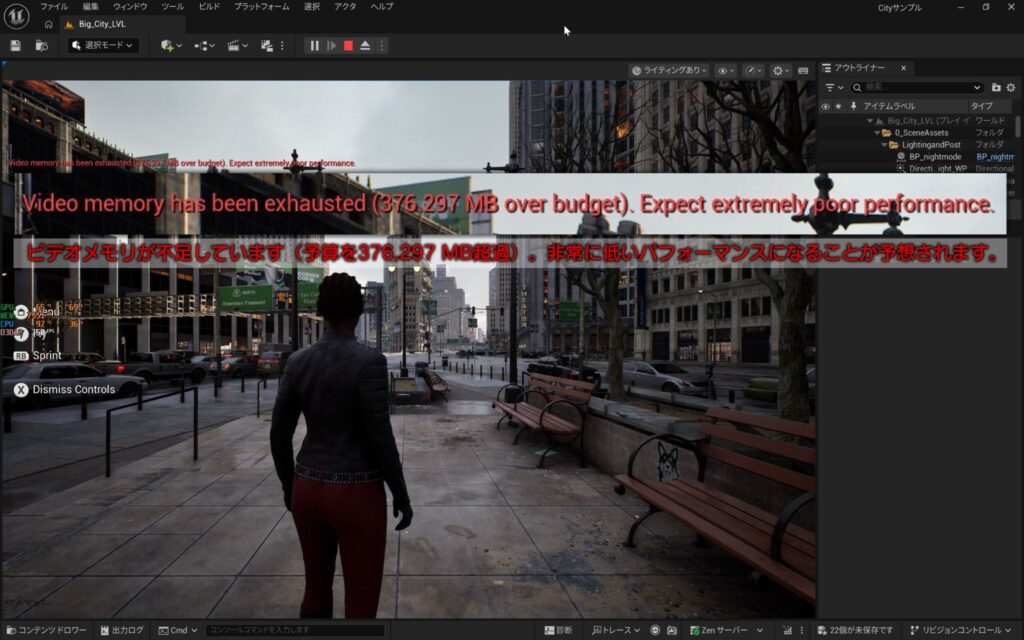
Task: Open the 出力ログ output log
Action: pyautogui.click(x=121, y=630)
